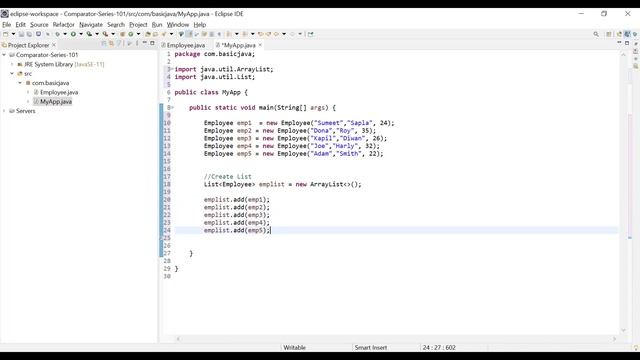Open the Debug configurations dropdown arrow
Image resolution: width=640 pixels, height=360 pixels.
pyautogui.click(x=65, y=34)
